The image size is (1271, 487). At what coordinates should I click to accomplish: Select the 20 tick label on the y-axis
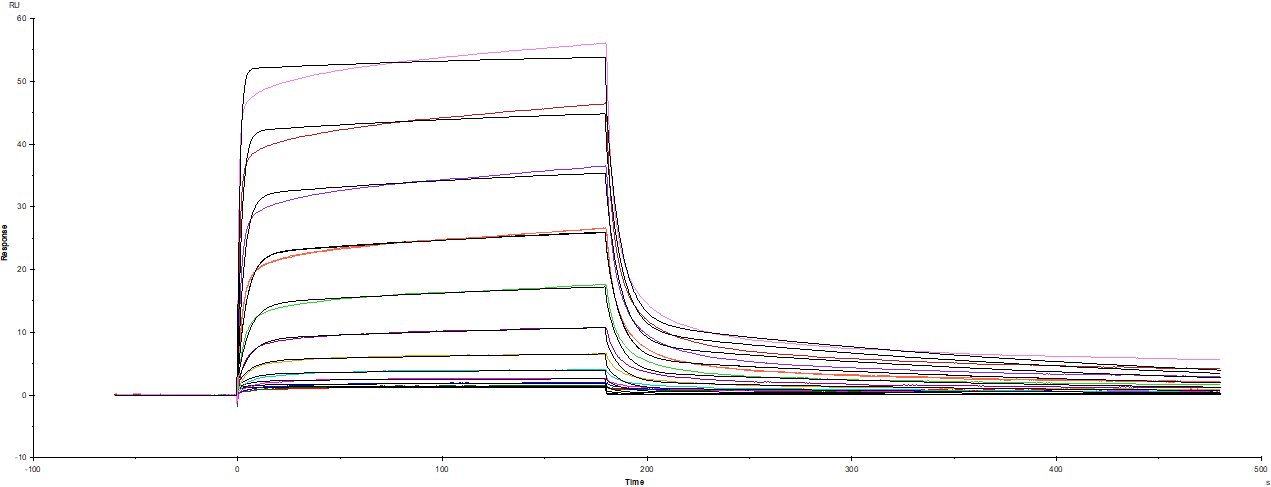(x=20, y=270)
